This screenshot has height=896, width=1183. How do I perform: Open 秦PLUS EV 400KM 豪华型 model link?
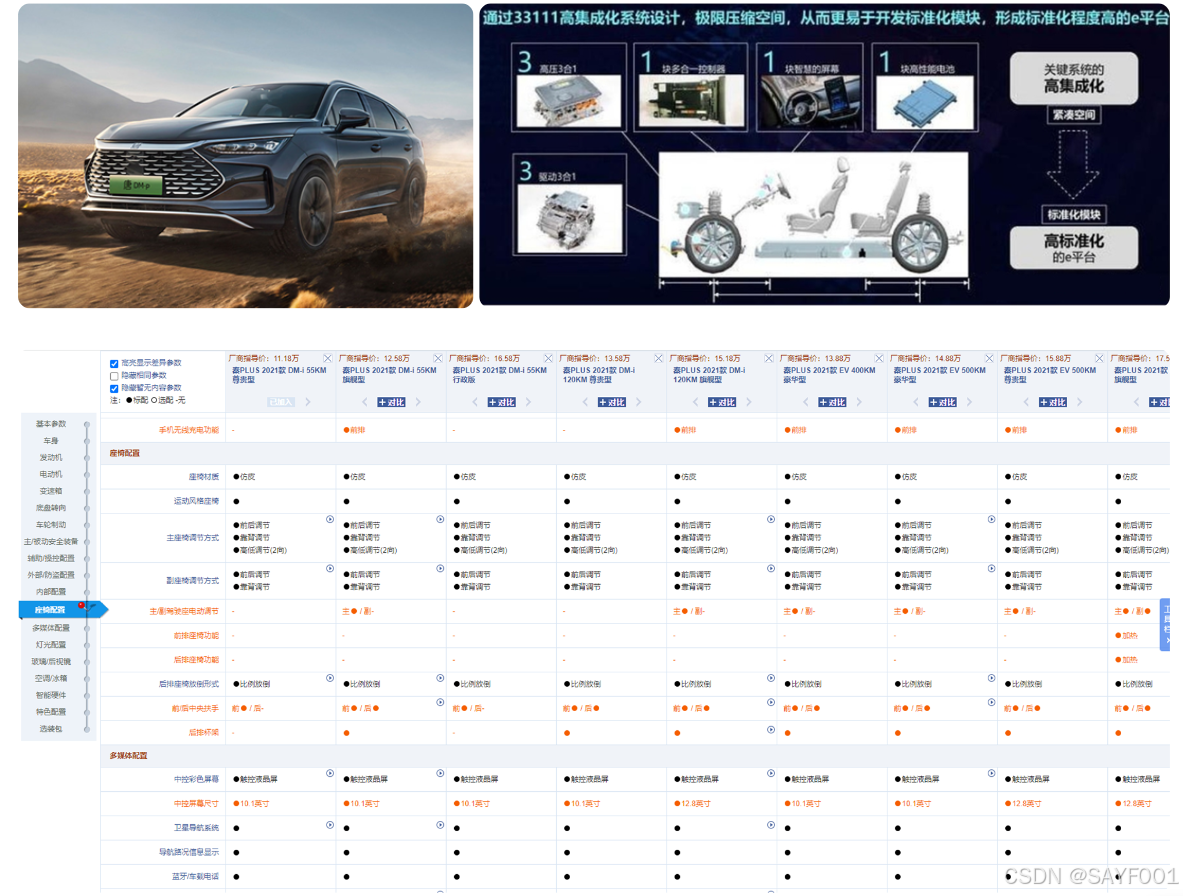tap(829, 375)
